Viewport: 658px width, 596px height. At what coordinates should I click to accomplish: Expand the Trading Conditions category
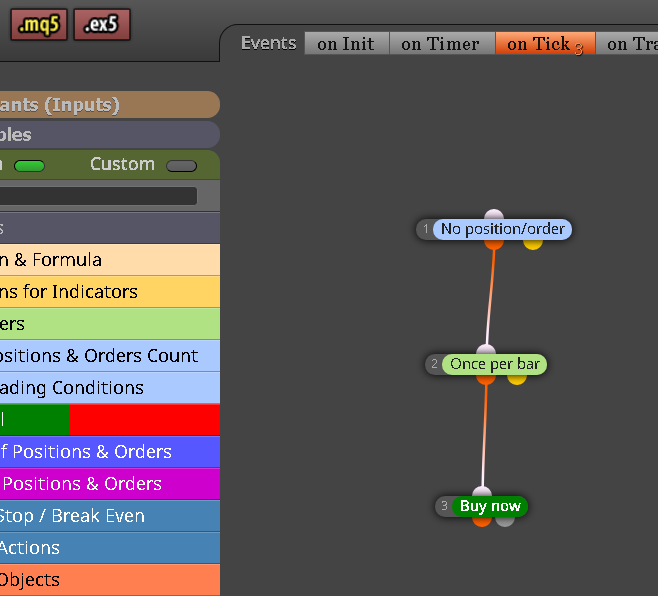click(110, 388)
